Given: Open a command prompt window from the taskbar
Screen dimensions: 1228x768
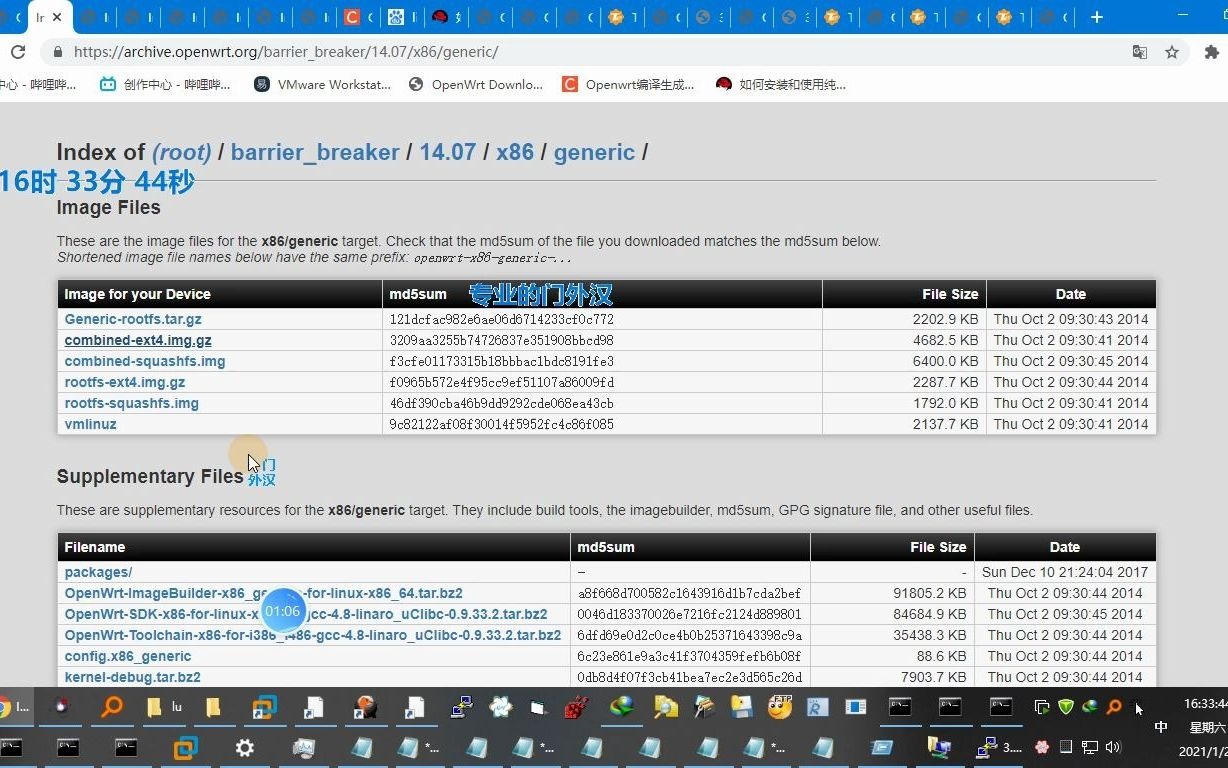Looking at the screenshot, I should coord(900,708).
